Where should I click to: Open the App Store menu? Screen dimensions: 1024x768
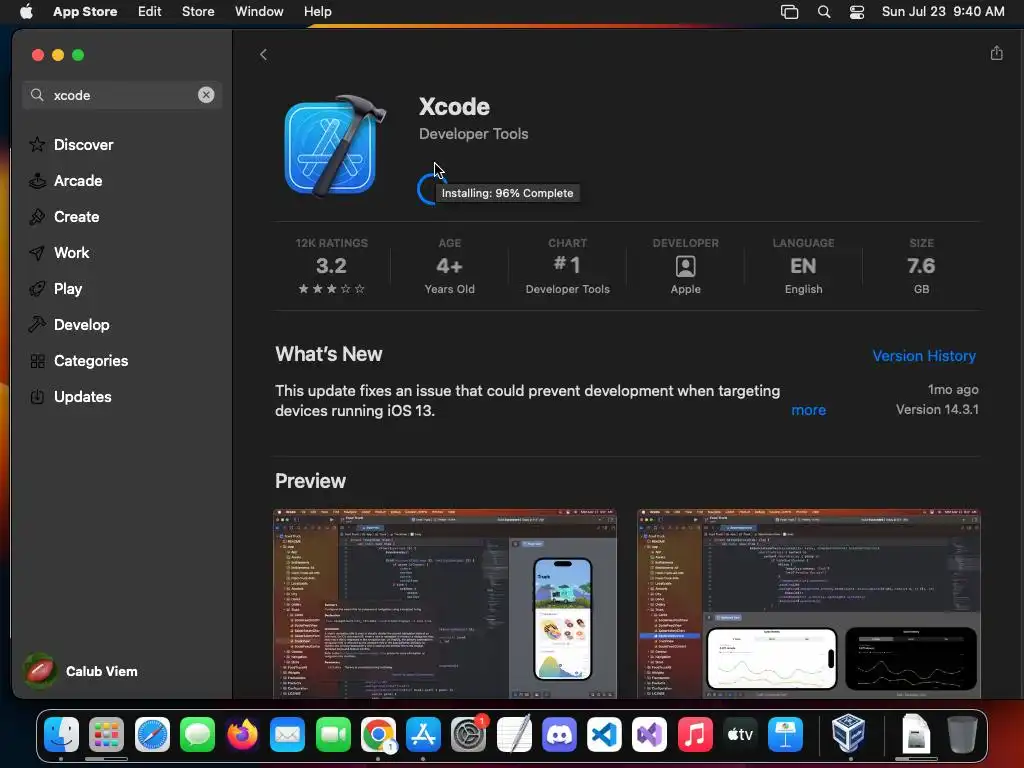pyautogui.click(x=85, y=11)
